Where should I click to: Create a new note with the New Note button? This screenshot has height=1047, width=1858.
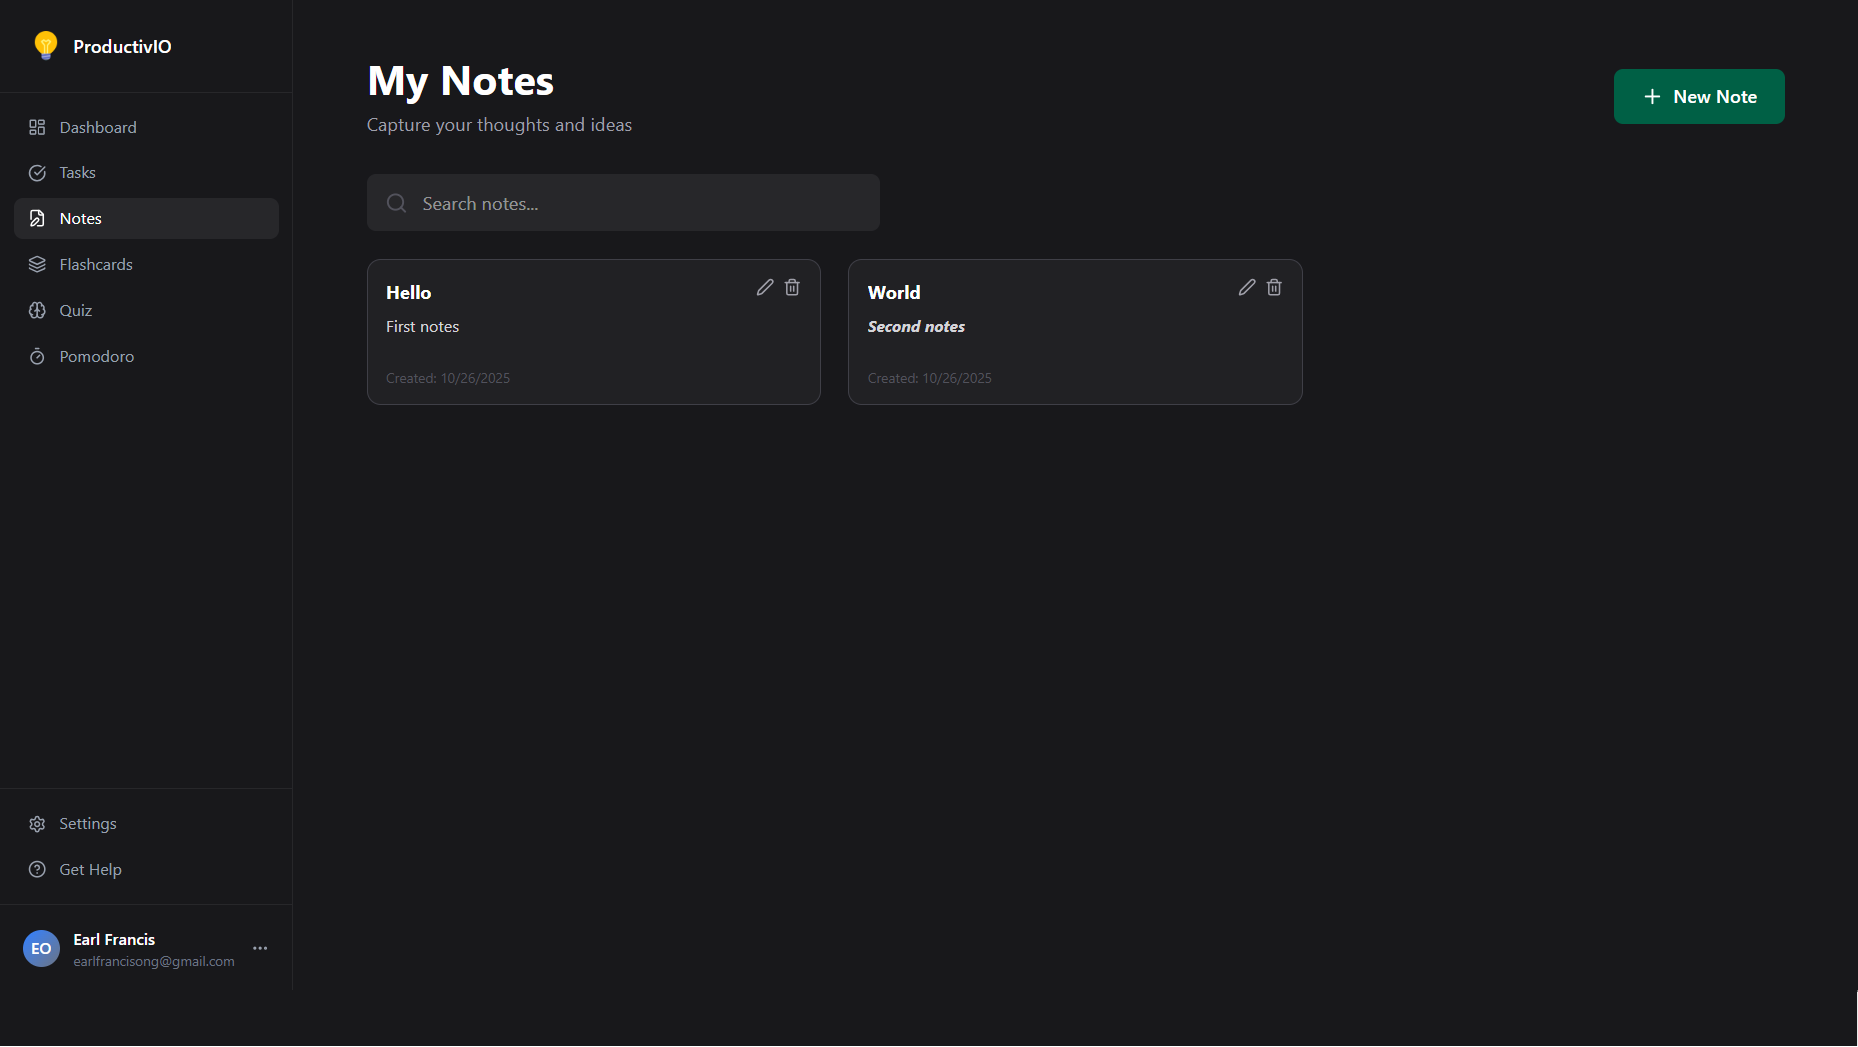[1698, 96]
